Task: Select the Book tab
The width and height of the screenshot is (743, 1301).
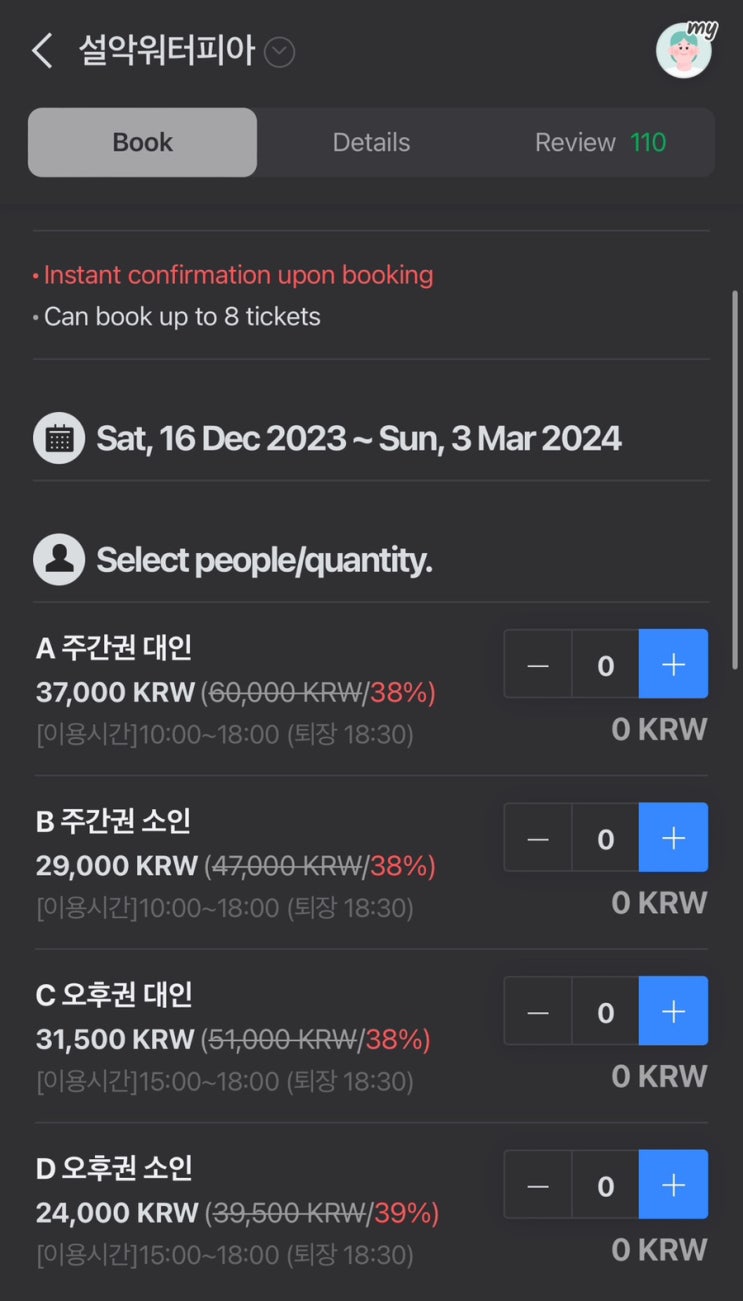Action: click(x=142, y=143)
